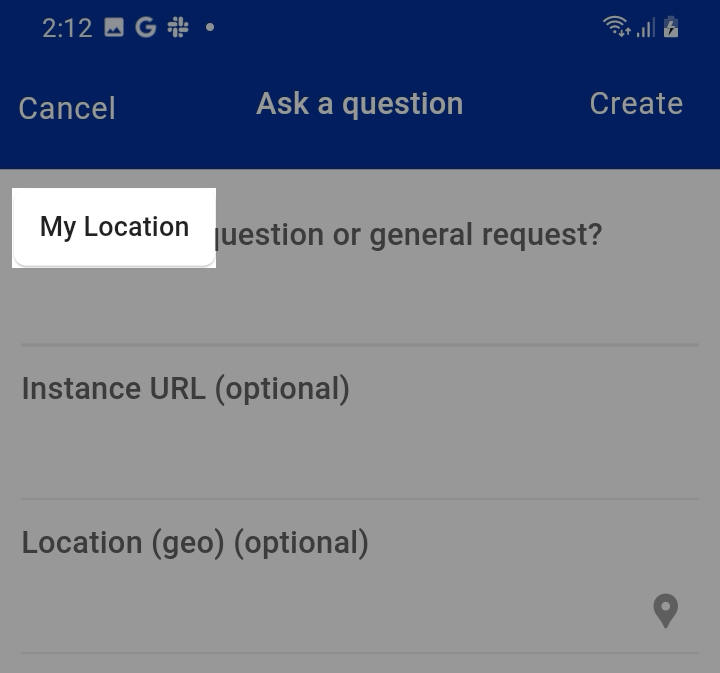Viewport: 720px width, 673px height.
Task: Tap the image notification icon in status bar
Action: (114, 28)
